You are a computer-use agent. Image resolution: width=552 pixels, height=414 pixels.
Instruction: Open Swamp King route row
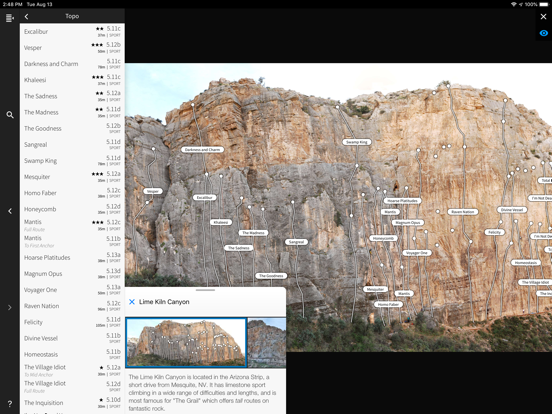click(72, 161)
